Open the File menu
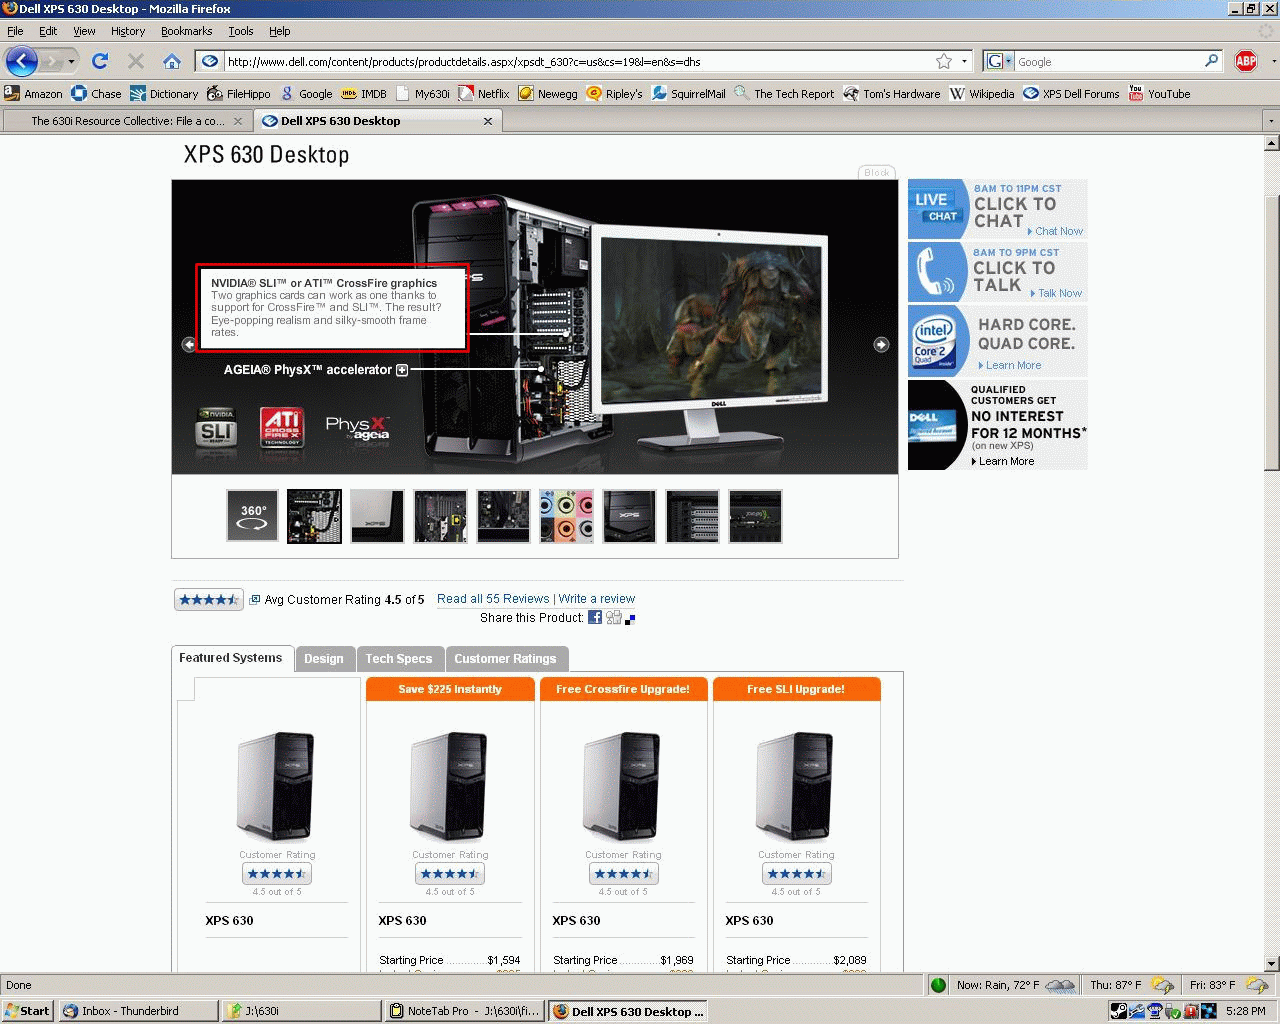The image size is (1280, 1024). tap(15, 31)
